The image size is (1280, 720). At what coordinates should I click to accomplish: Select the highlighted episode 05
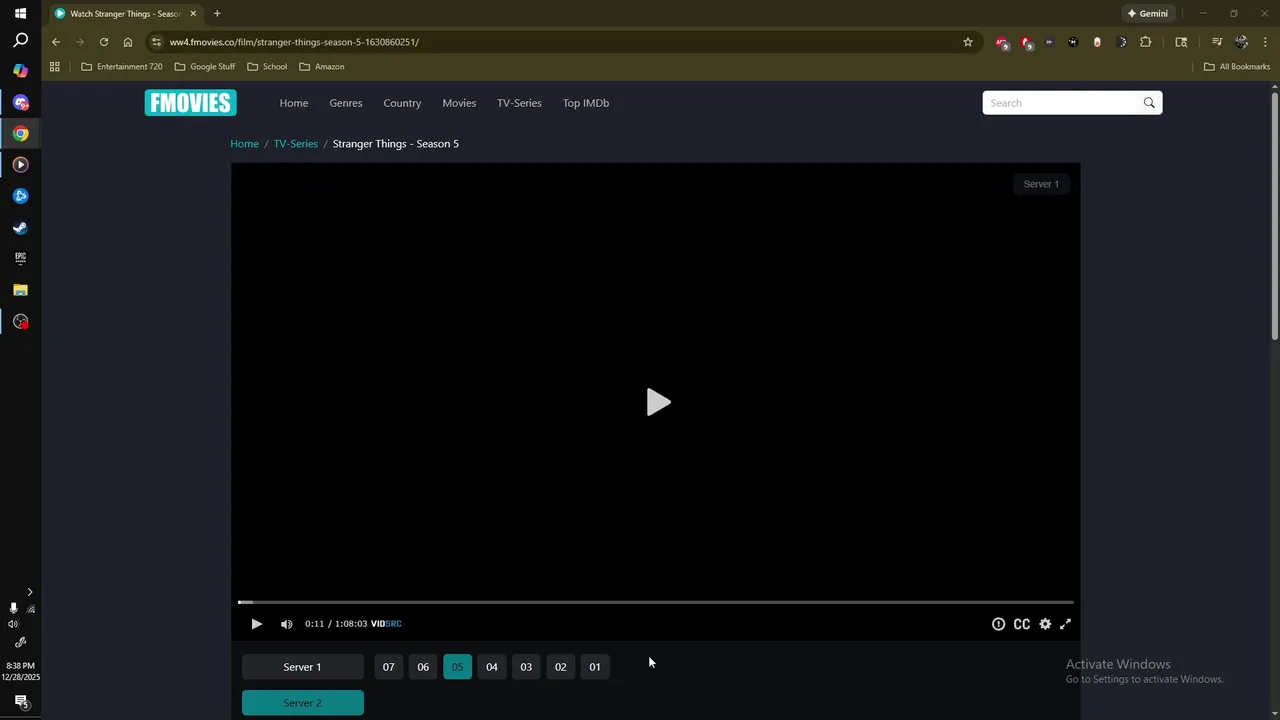click(457, 667)
